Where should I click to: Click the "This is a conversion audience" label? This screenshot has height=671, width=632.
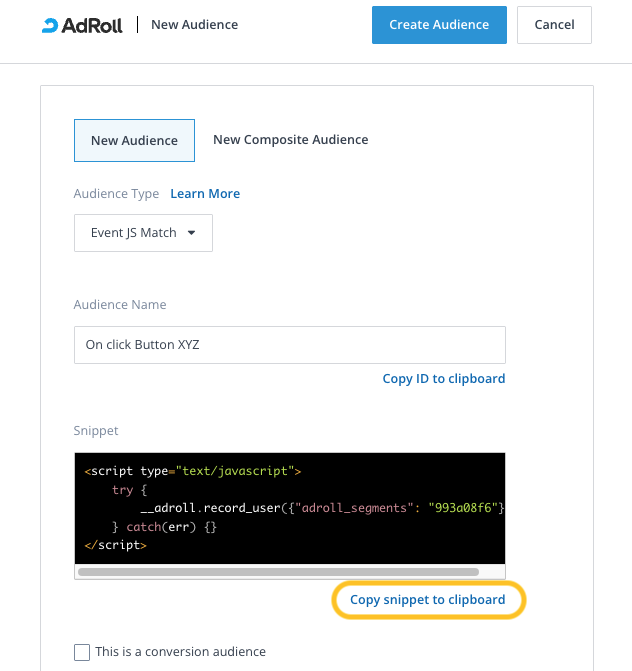[180, 652]
